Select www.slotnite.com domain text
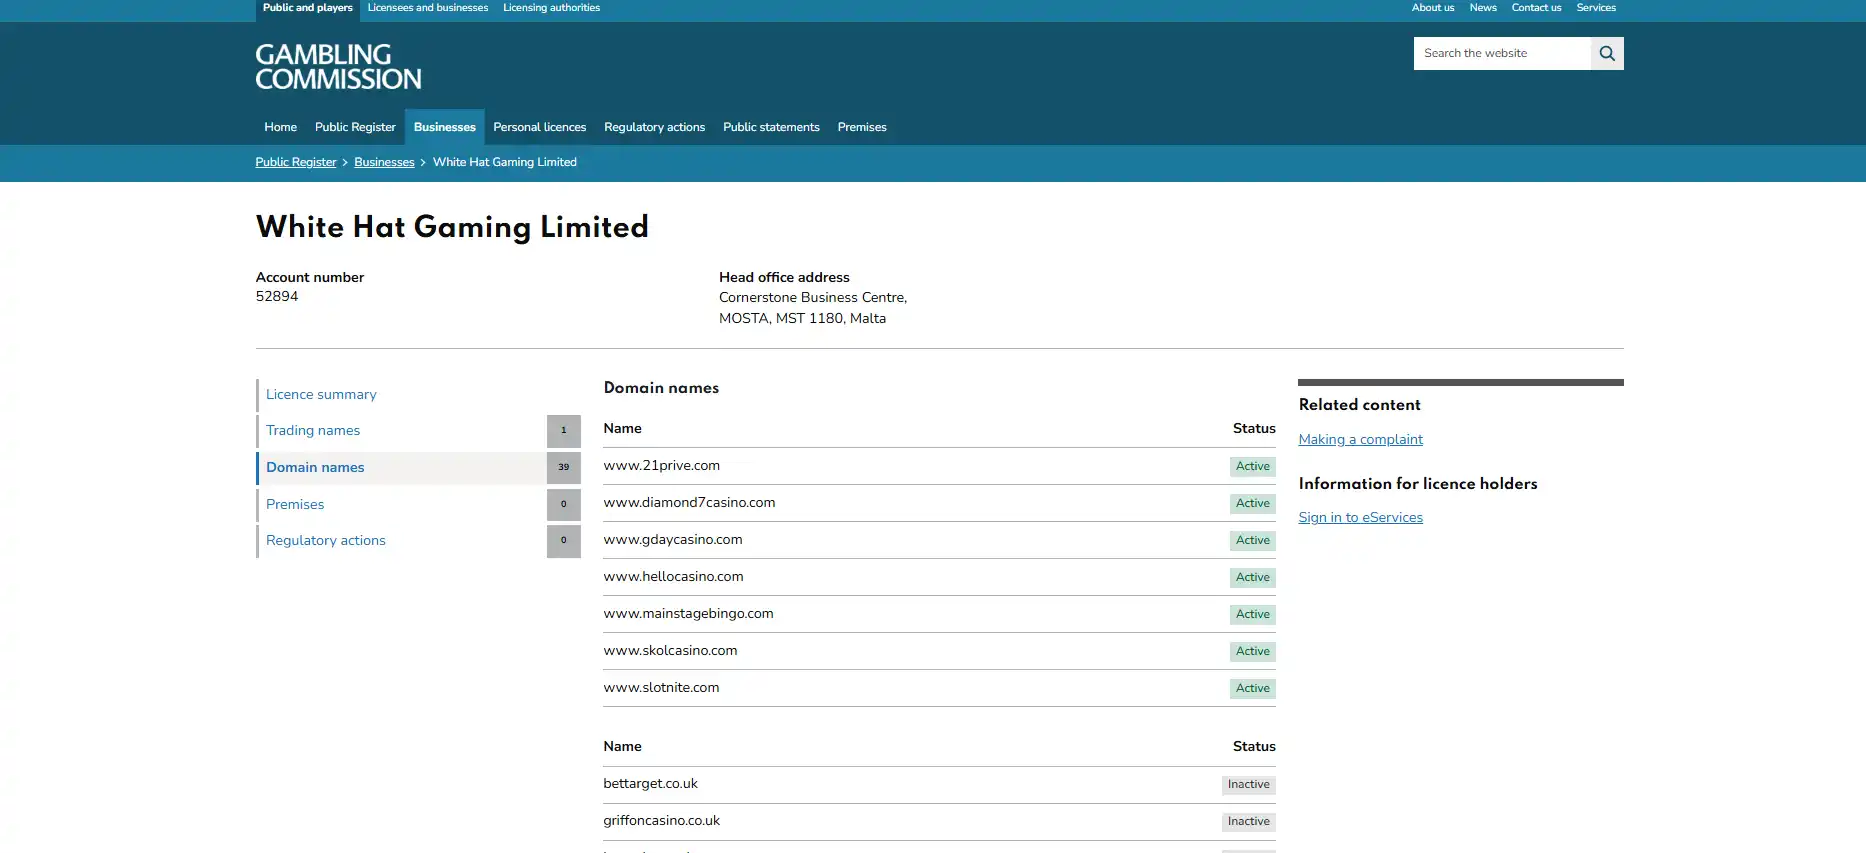1866x853 pixels. click(661, 688)
